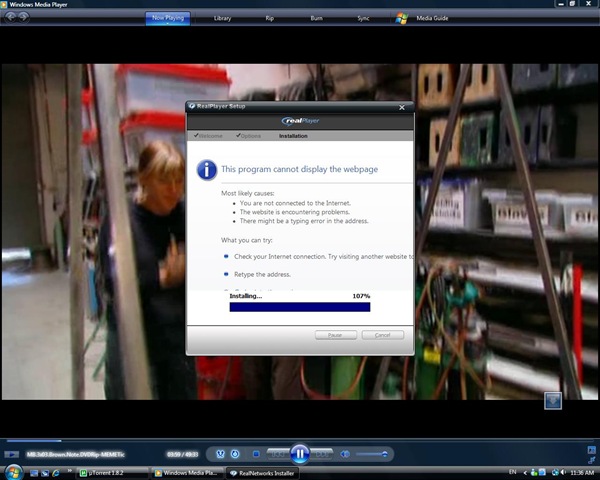Viewport: 600px width, 480px height.
Task: Mute the sound using the speaker icon
Action: [x=345, y=454]
